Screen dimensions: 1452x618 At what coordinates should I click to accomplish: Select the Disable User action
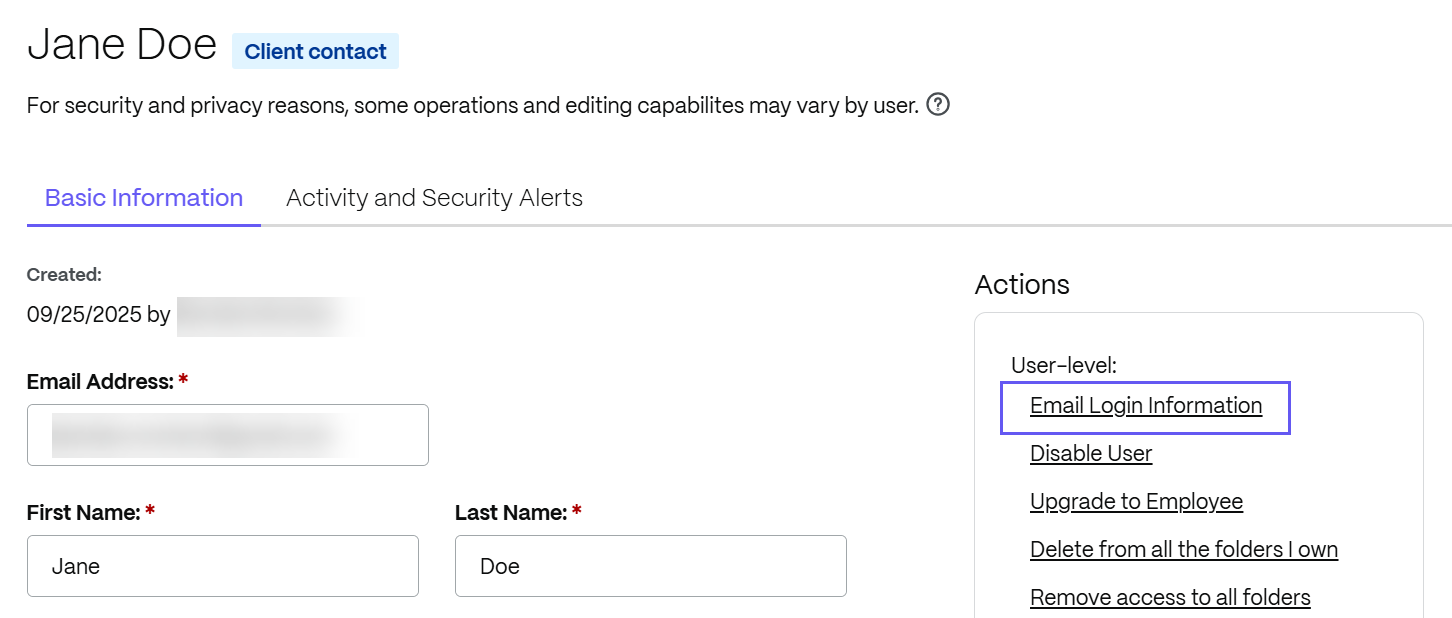[x=1091, y=454]
